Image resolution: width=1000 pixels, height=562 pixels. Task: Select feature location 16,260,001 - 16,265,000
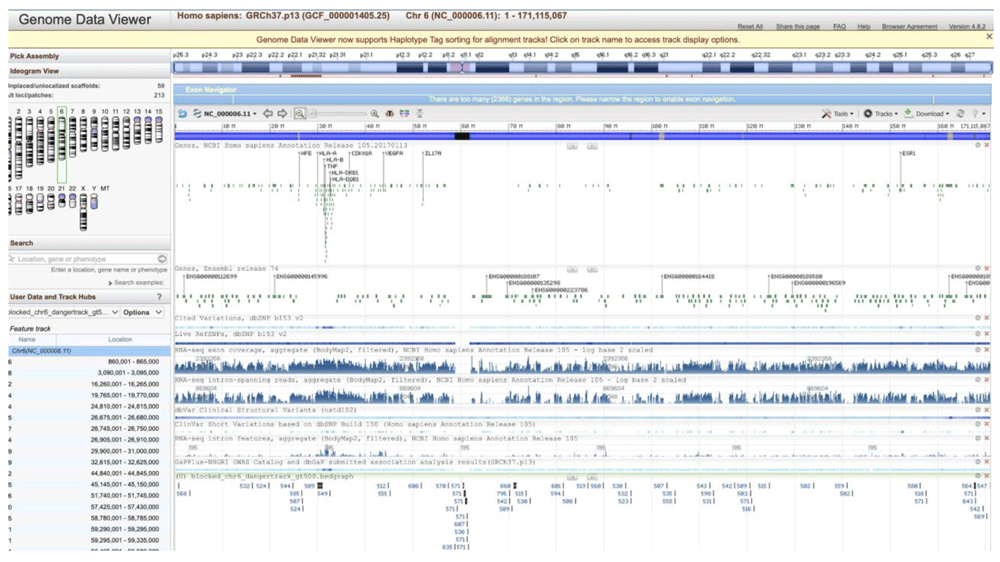pyautogui.click(x=125, y=385)
